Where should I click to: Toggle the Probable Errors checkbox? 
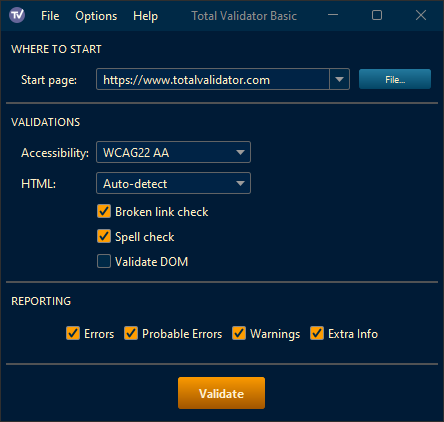click(x=131, y=333)
